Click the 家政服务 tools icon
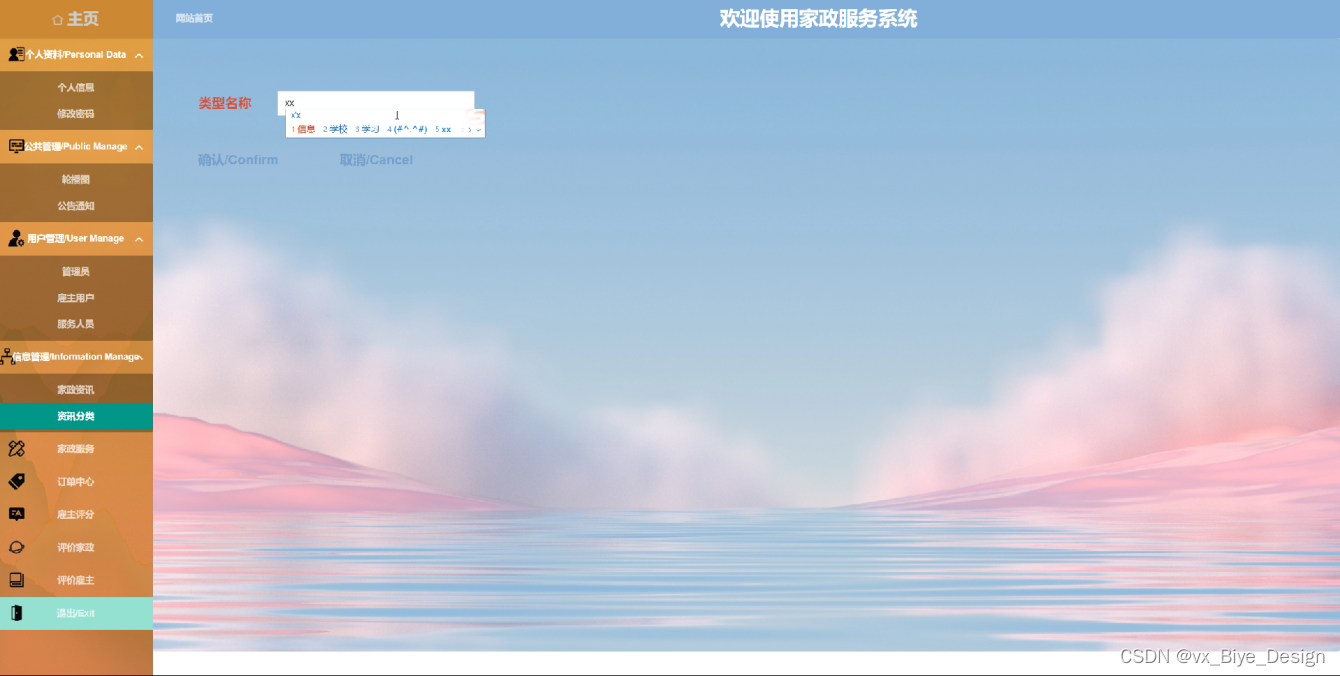 coord(16,449)
